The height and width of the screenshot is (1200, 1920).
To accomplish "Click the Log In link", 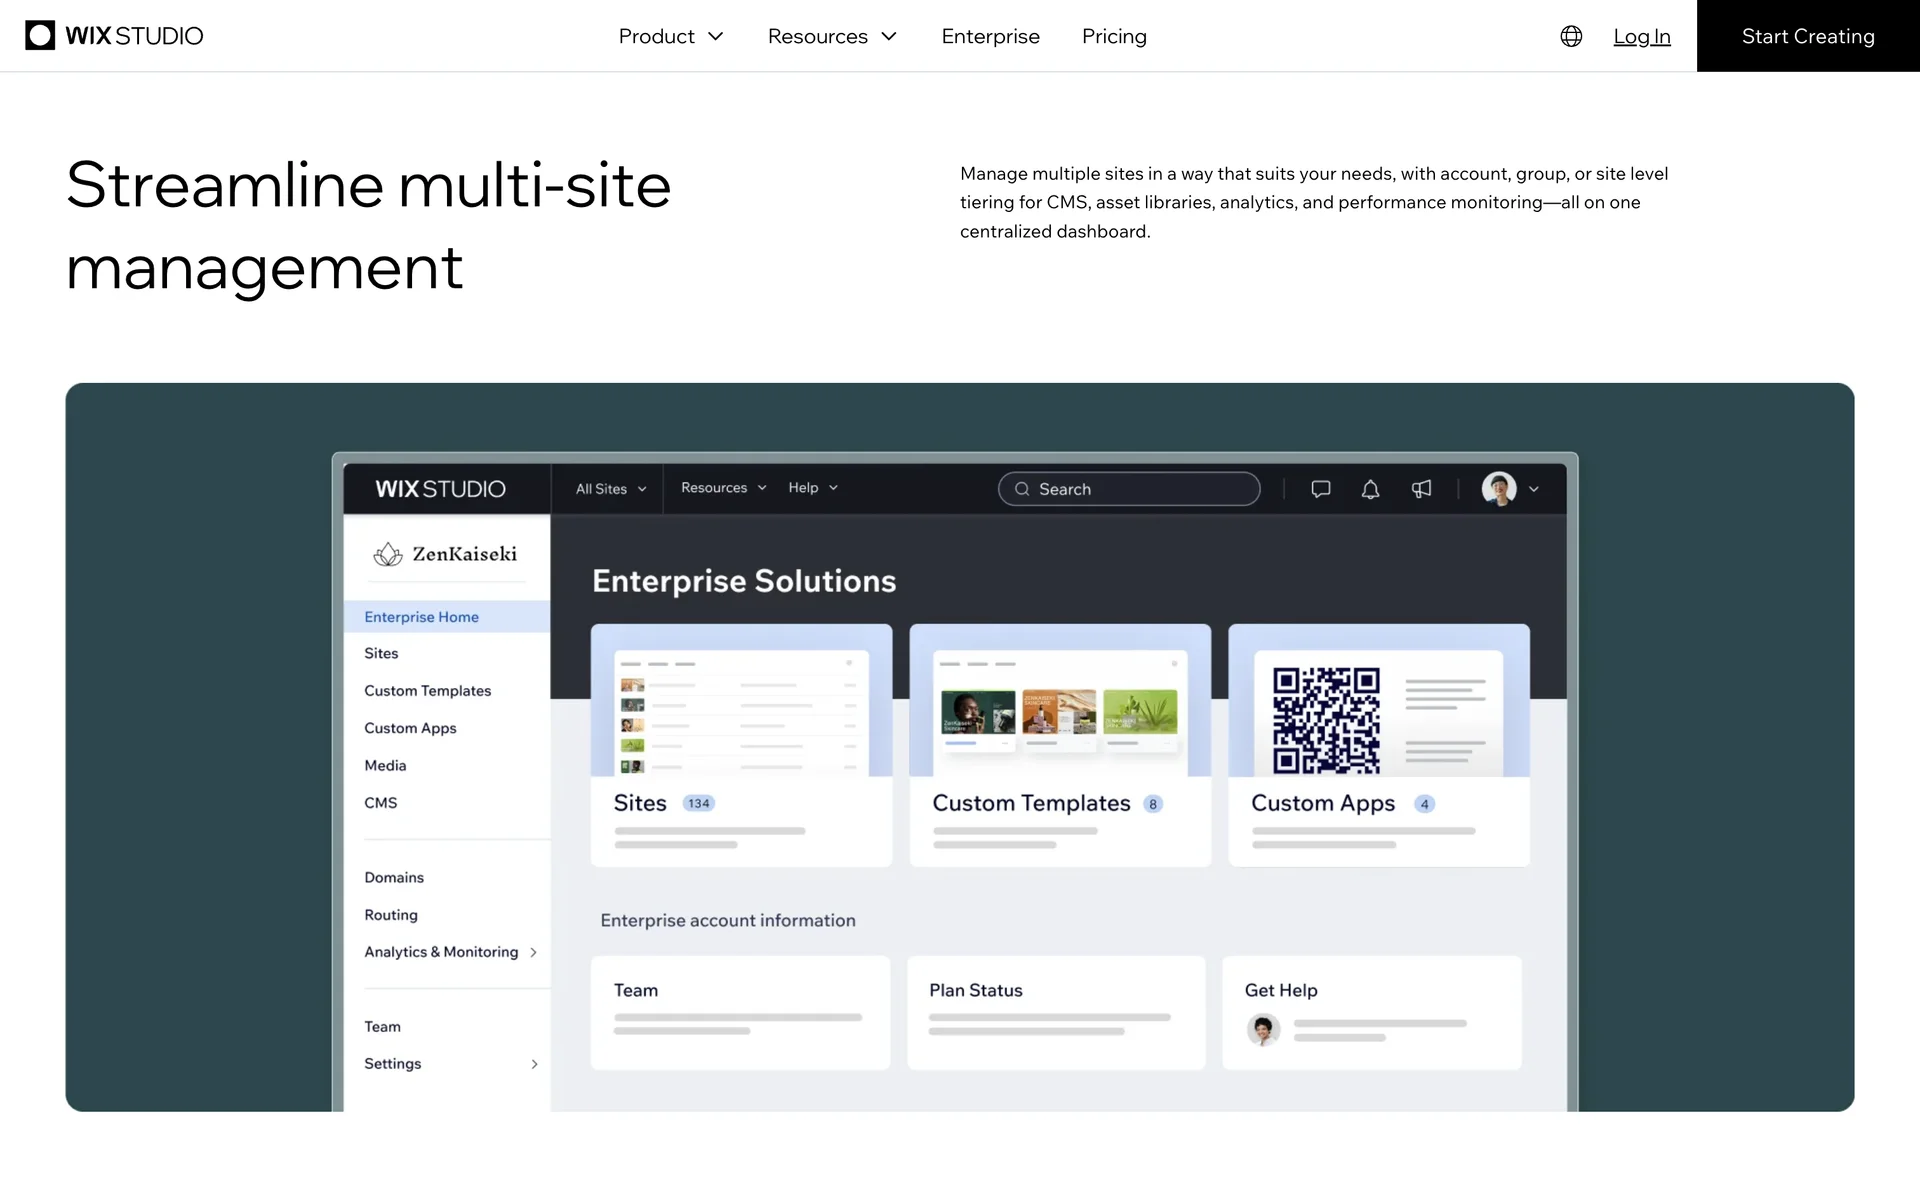I will click(1641, 36).
